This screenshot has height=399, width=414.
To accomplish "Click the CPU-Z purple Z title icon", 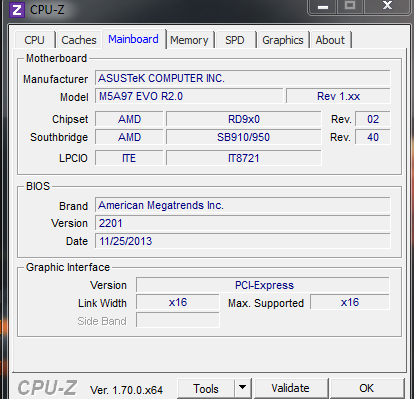I will pyautogui.click(x=17, y=10).
